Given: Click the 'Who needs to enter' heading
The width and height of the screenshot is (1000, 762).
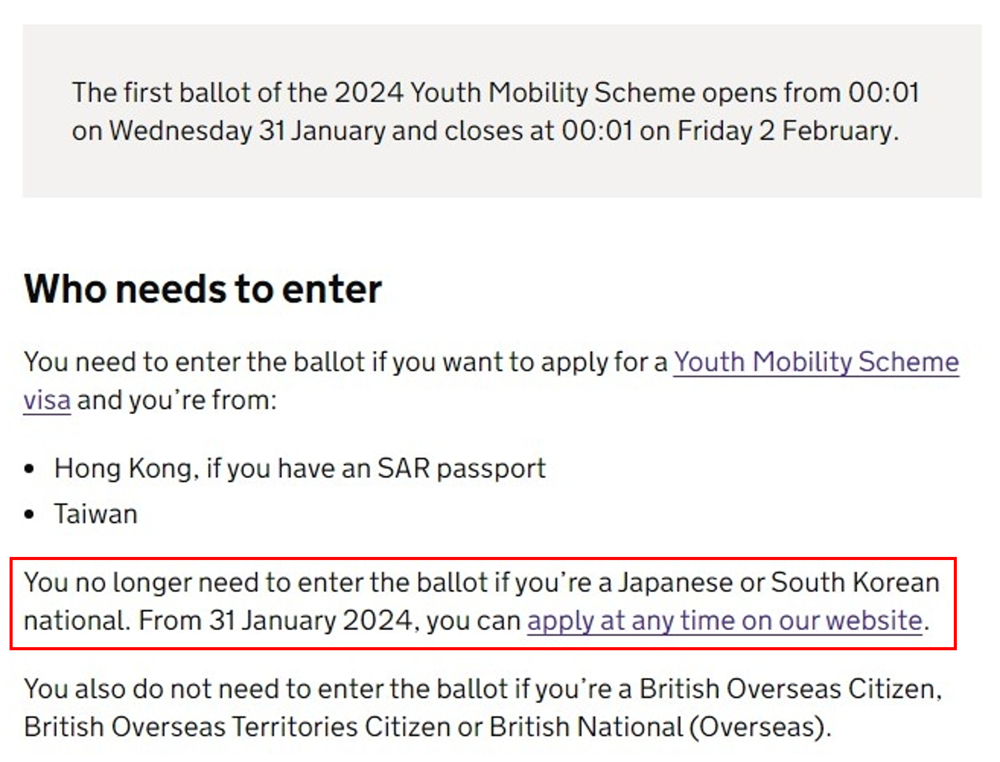Looking at the screenshot, I should click(x=203, y=290).
